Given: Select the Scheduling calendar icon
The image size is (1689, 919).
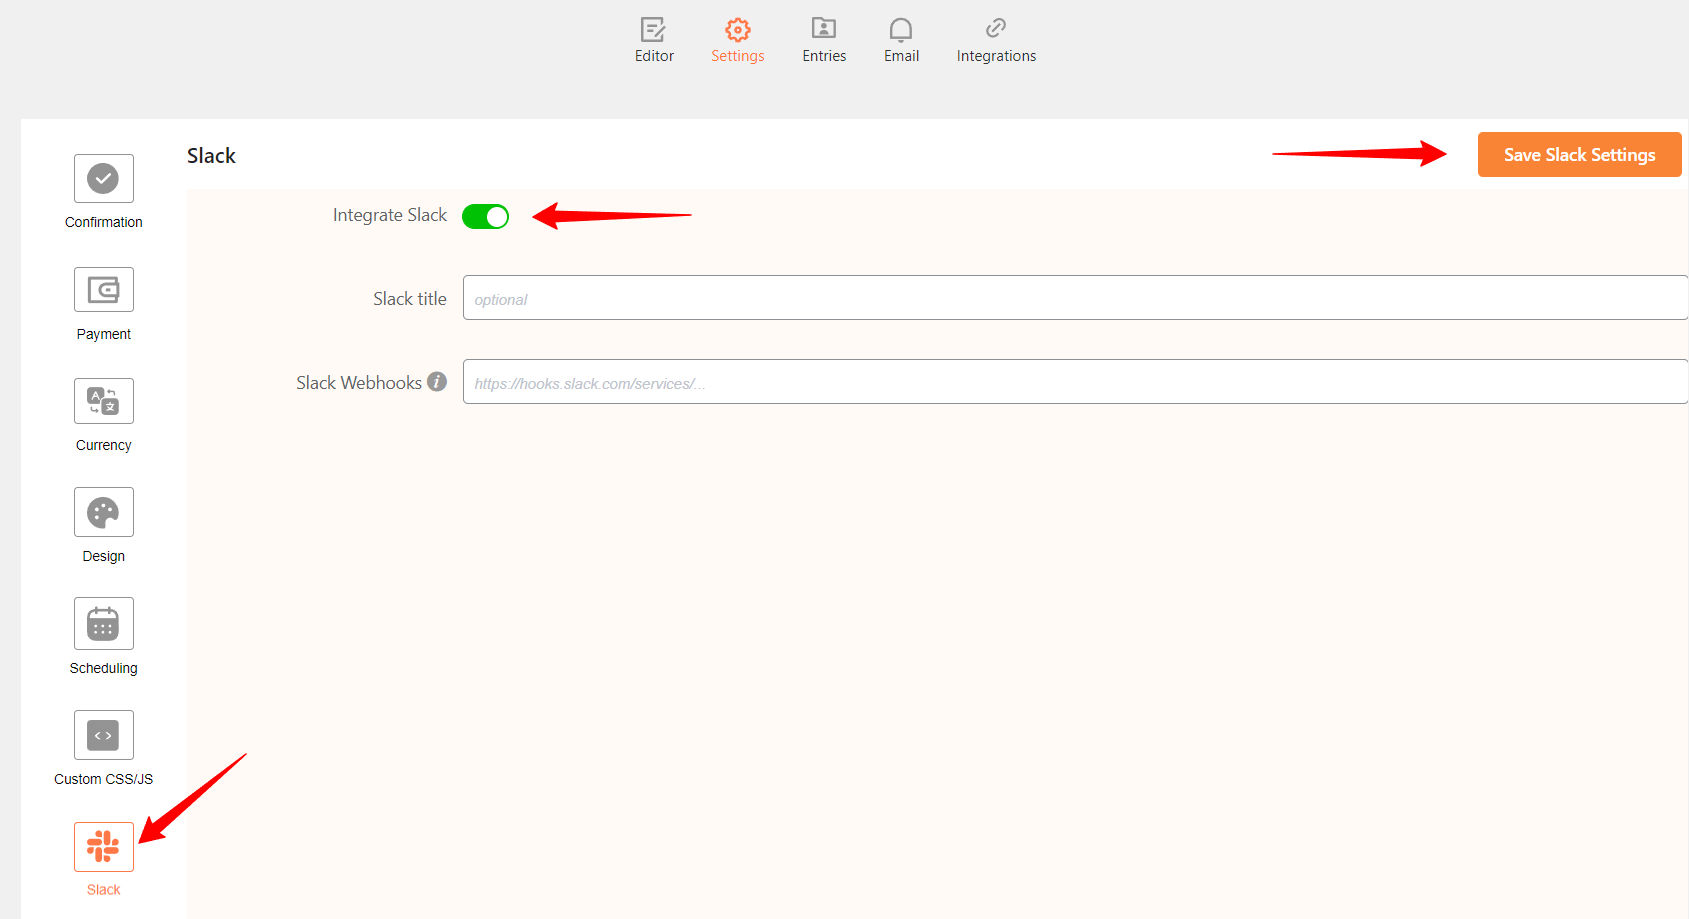Looking at the screenshot, I should (x=104, y=623).
